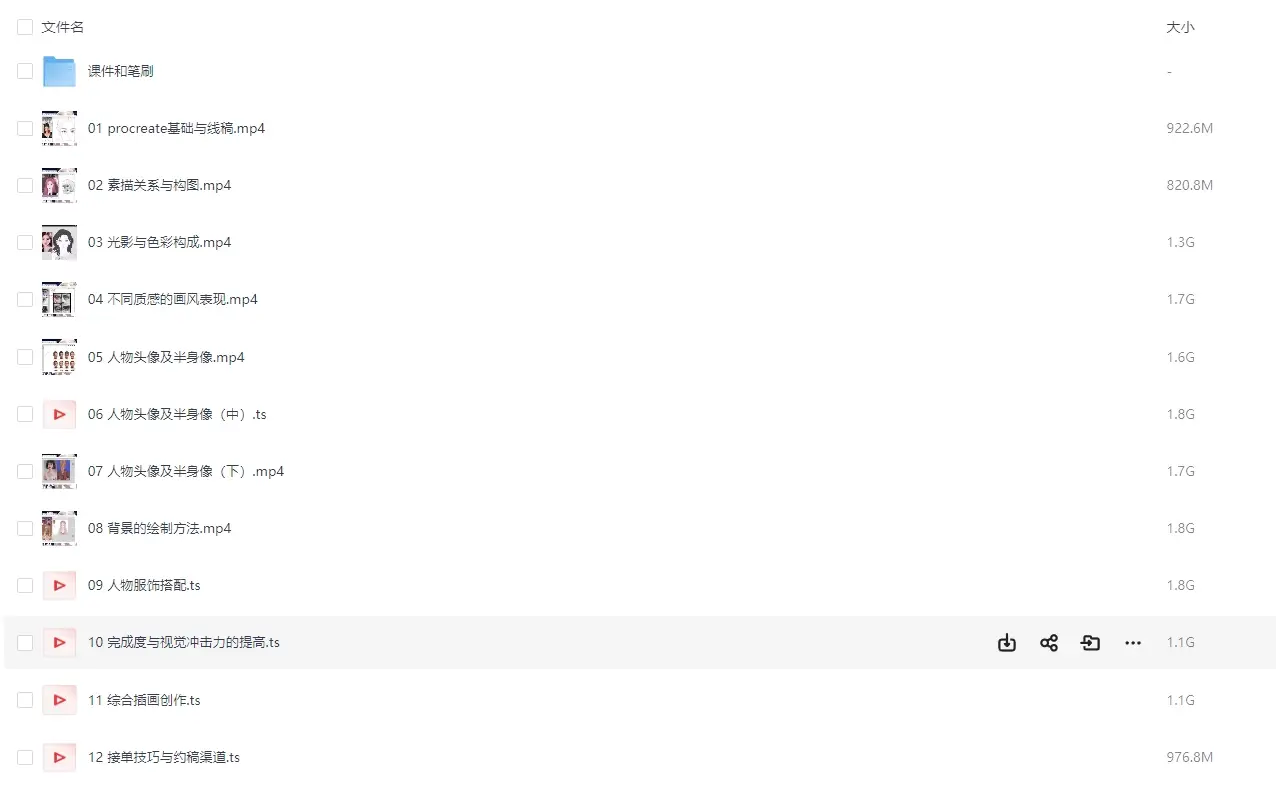Click thumbnail of 02 素描关系与构图.mp4
Viewport: 1276px width, 796px height.
[59, 185]
